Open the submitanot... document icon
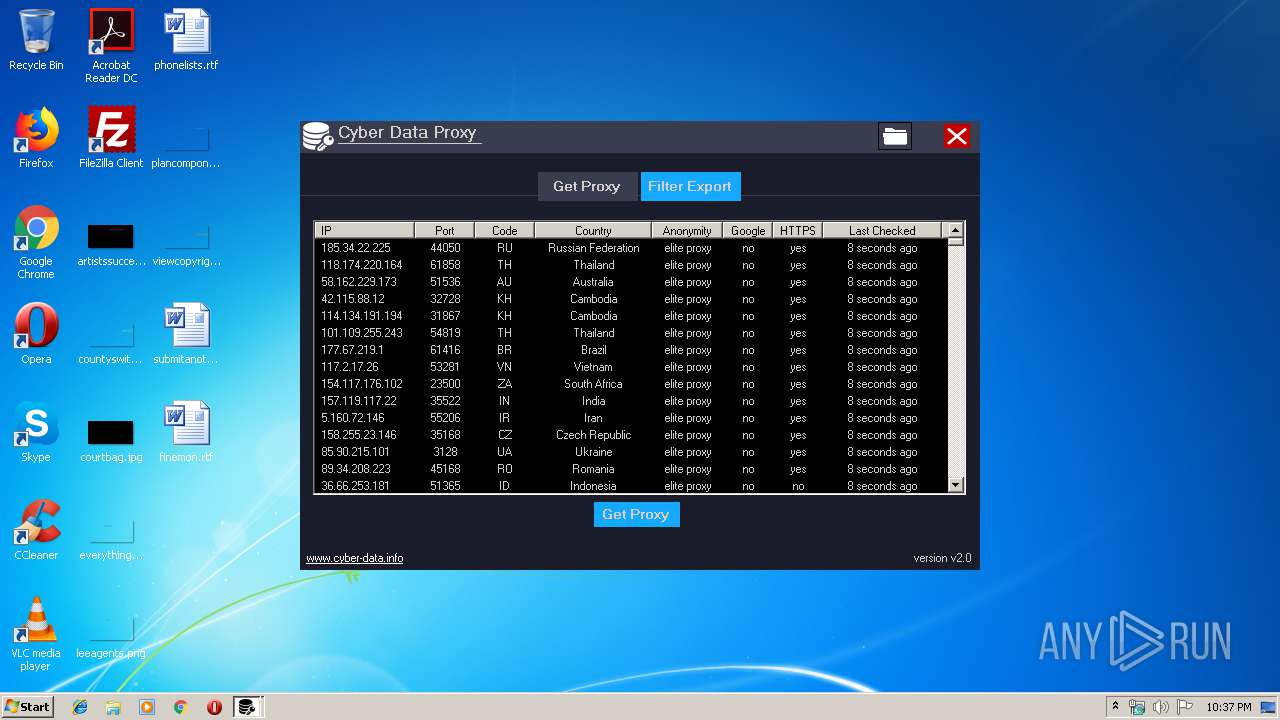 [186, 334]
